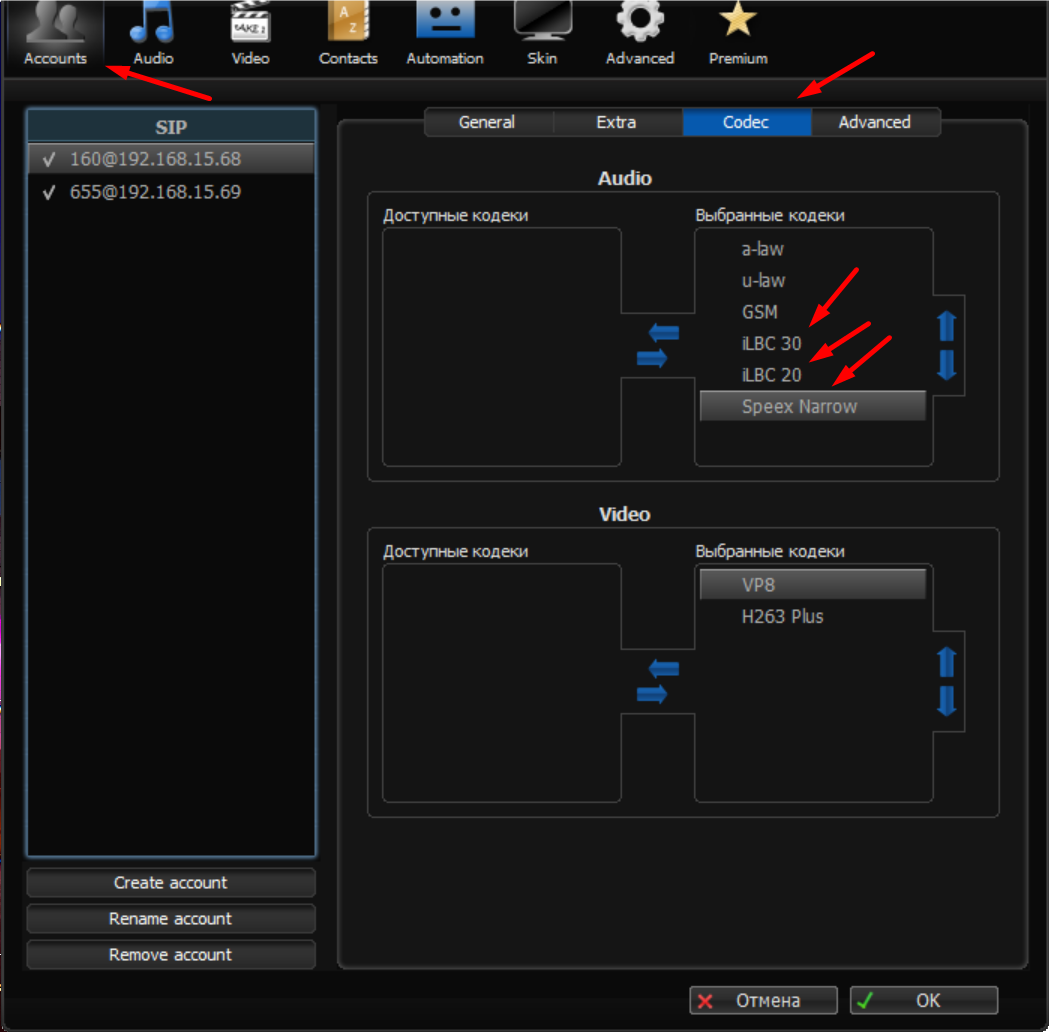Open the Skin settings section
1049x1032 pixels.
[542, 33]
